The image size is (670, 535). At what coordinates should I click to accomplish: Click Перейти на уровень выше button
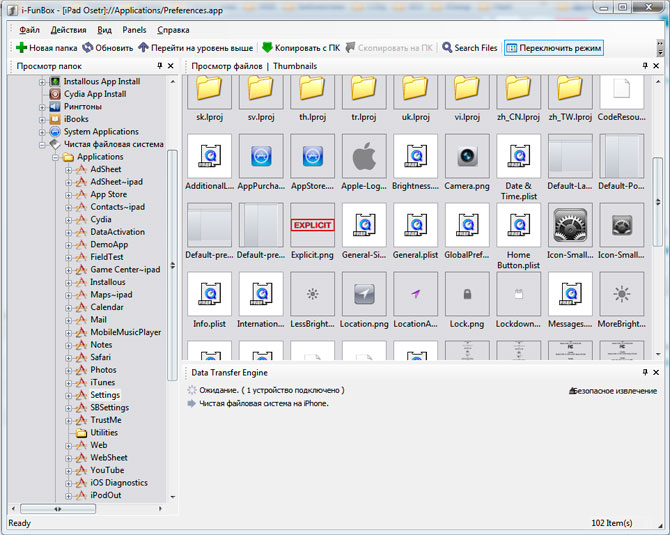pos(195,48)
